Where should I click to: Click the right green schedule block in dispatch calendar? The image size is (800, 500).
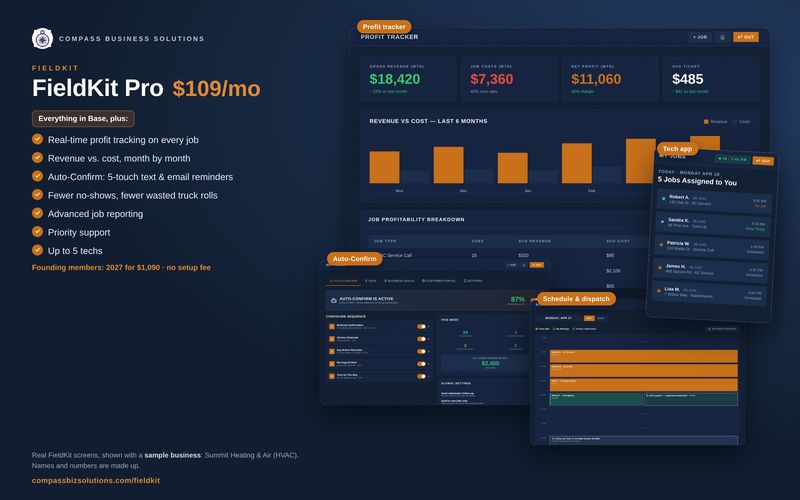[x=691, y=399]
